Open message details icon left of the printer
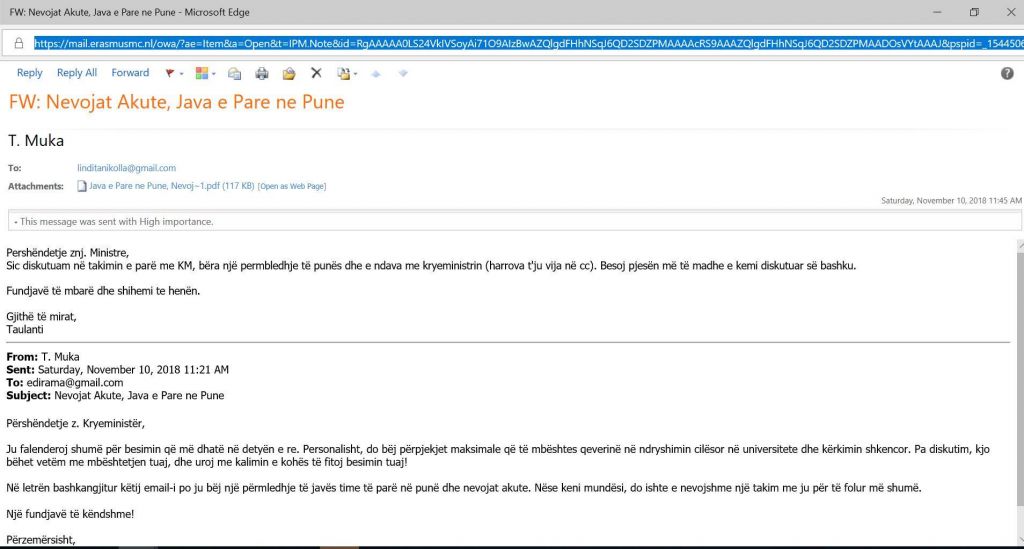Screen dimensions: 1024x549 (x=235, y=73)
